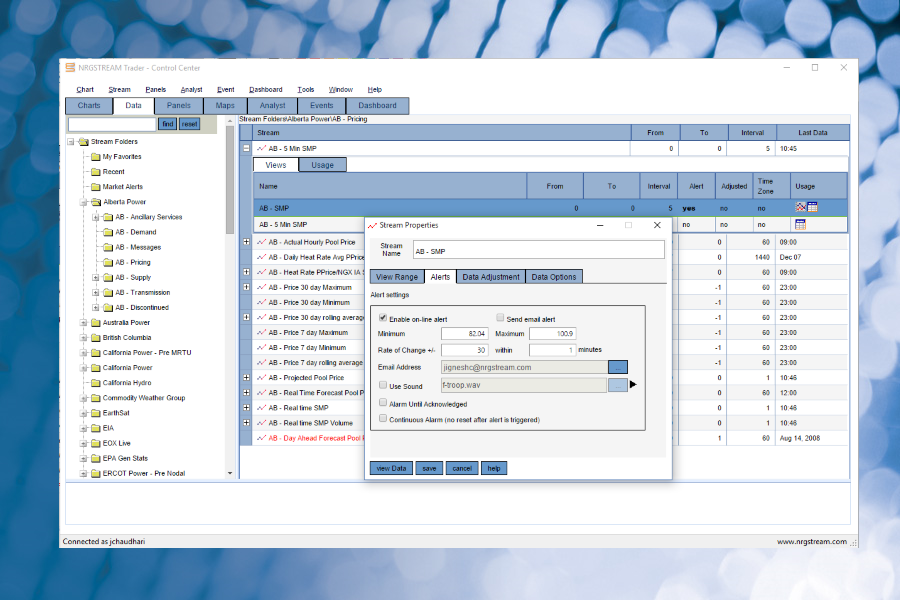The image size is (900, 600).
Task: Click the stream icon beside AB - Projected Pool Price
Action: point(262,378)
